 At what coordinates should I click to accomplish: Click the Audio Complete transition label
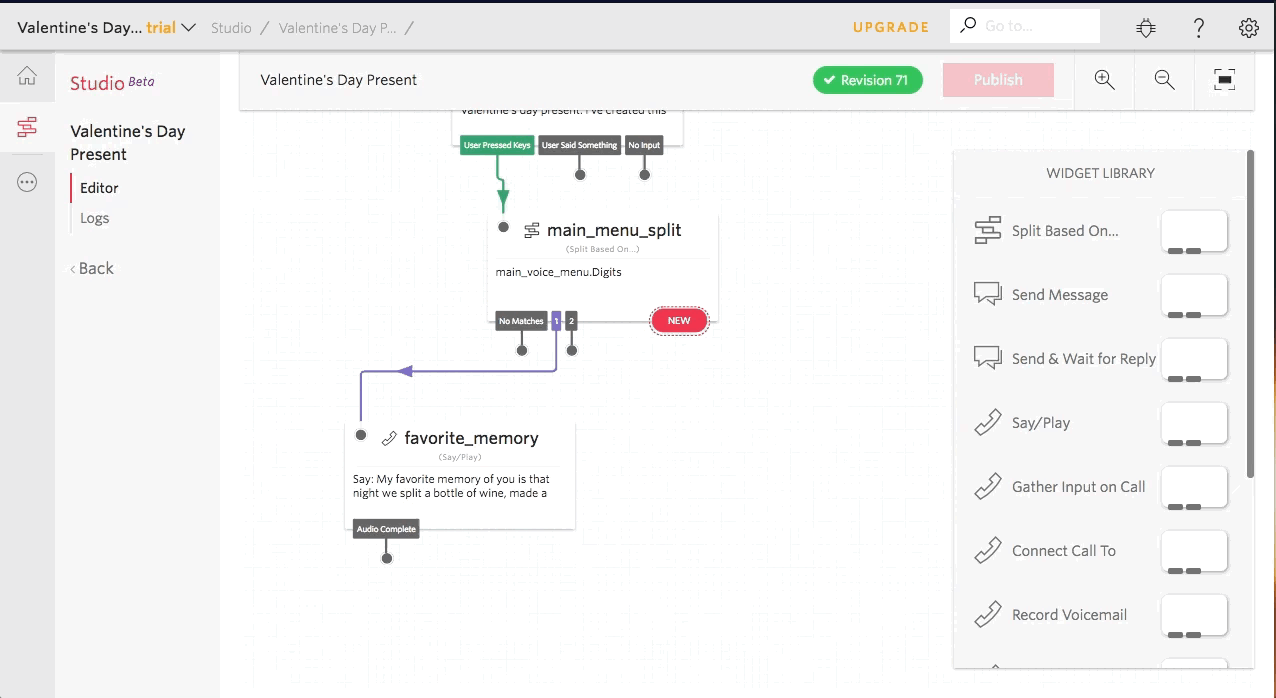386,529
